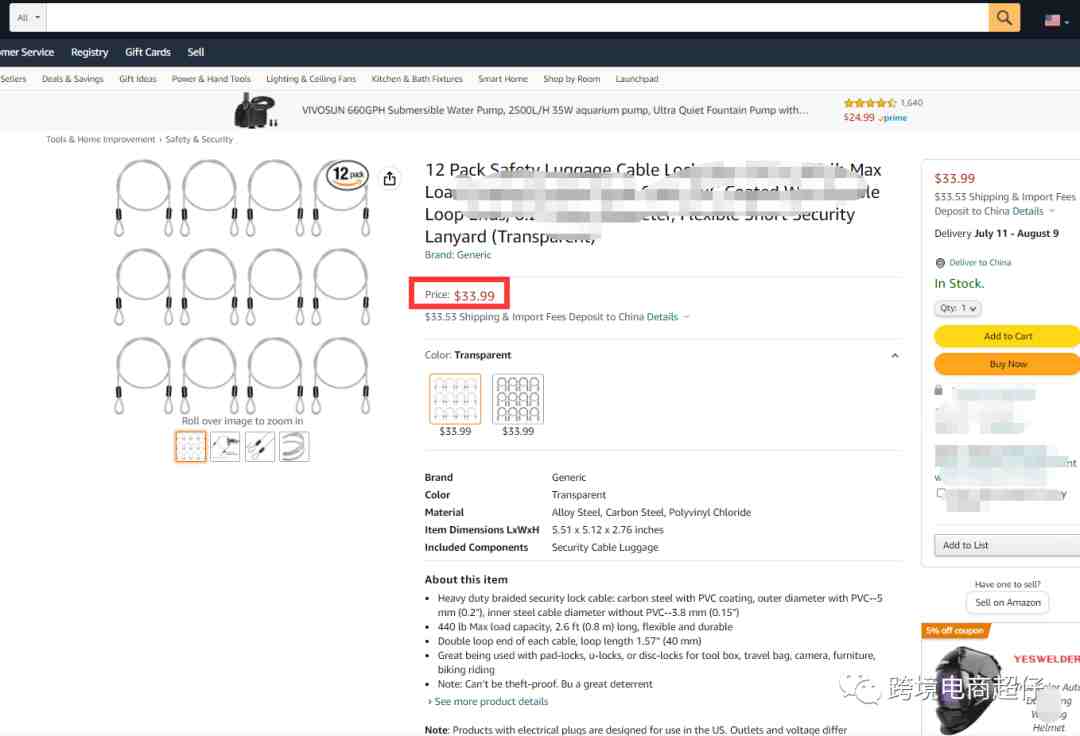The height and width of the screenshot is (736, 1080).
Task: Select the Transparent color swatch
Action: [x=455, y=399]
